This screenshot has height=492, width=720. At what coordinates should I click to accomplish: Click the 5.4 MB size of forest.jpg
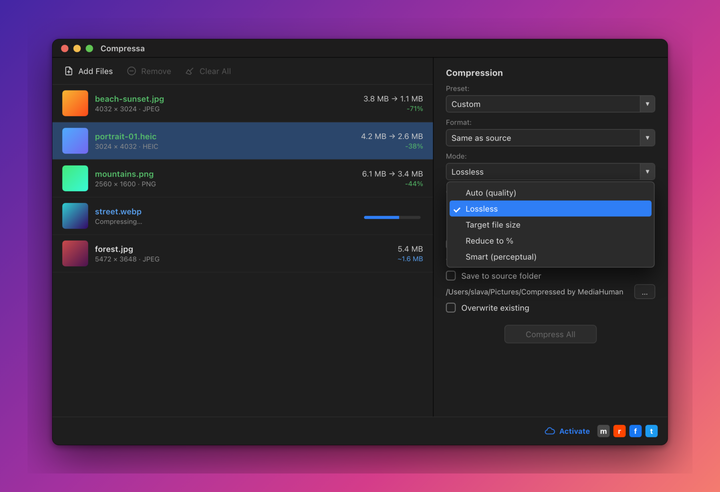(410, 249)
